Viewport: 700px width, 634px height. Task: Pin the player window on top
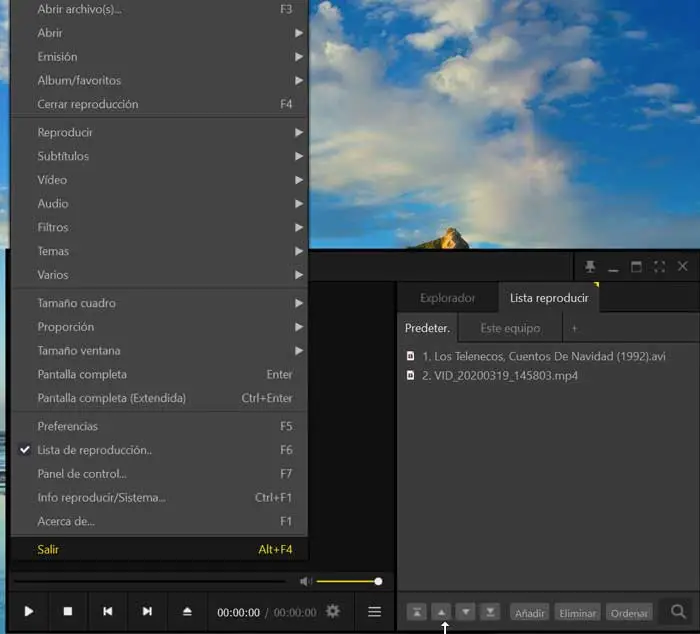[x=590, y=267]
